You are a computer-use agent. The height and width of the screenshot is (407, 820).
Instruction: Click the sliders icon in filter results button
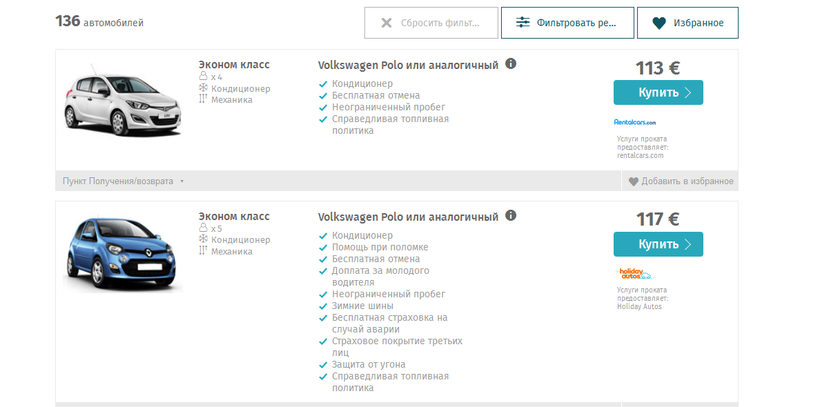click(x=522, y=22)
